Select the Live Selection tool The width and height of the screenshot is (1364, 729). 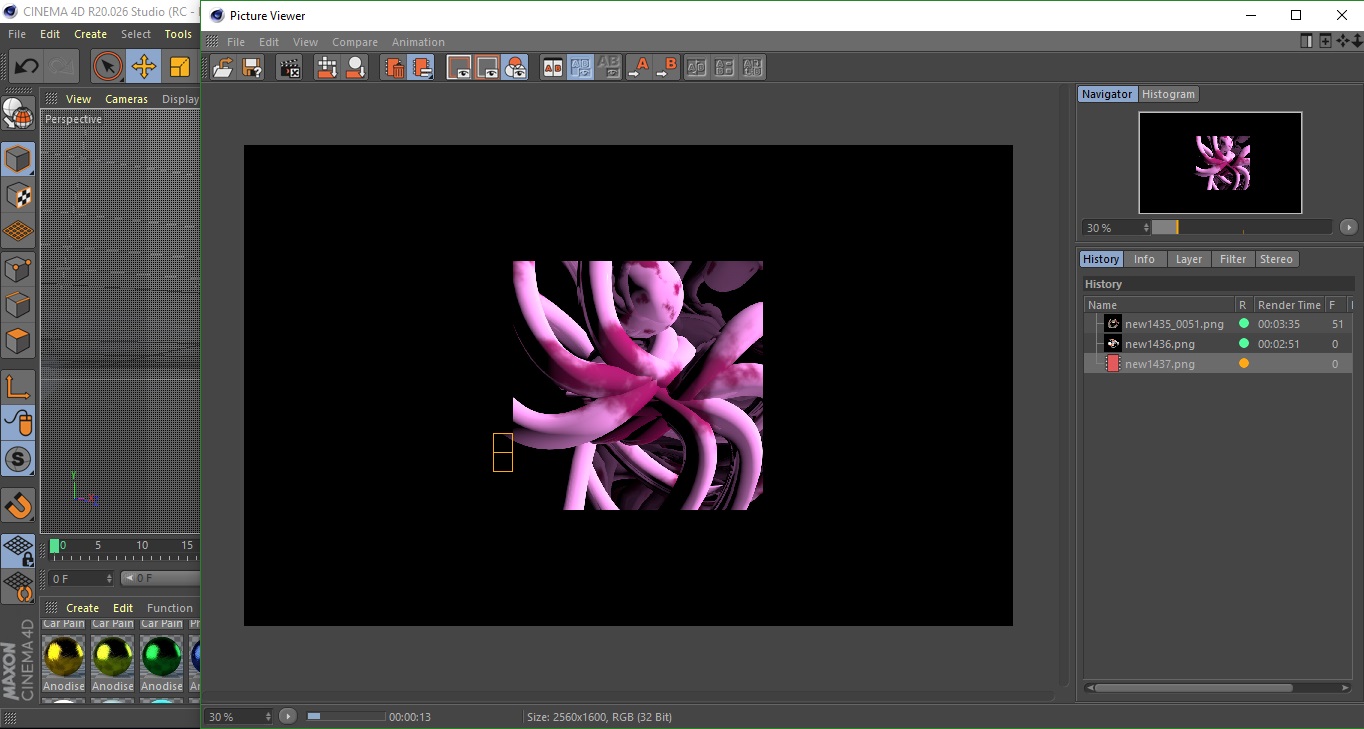click(107, 67)
